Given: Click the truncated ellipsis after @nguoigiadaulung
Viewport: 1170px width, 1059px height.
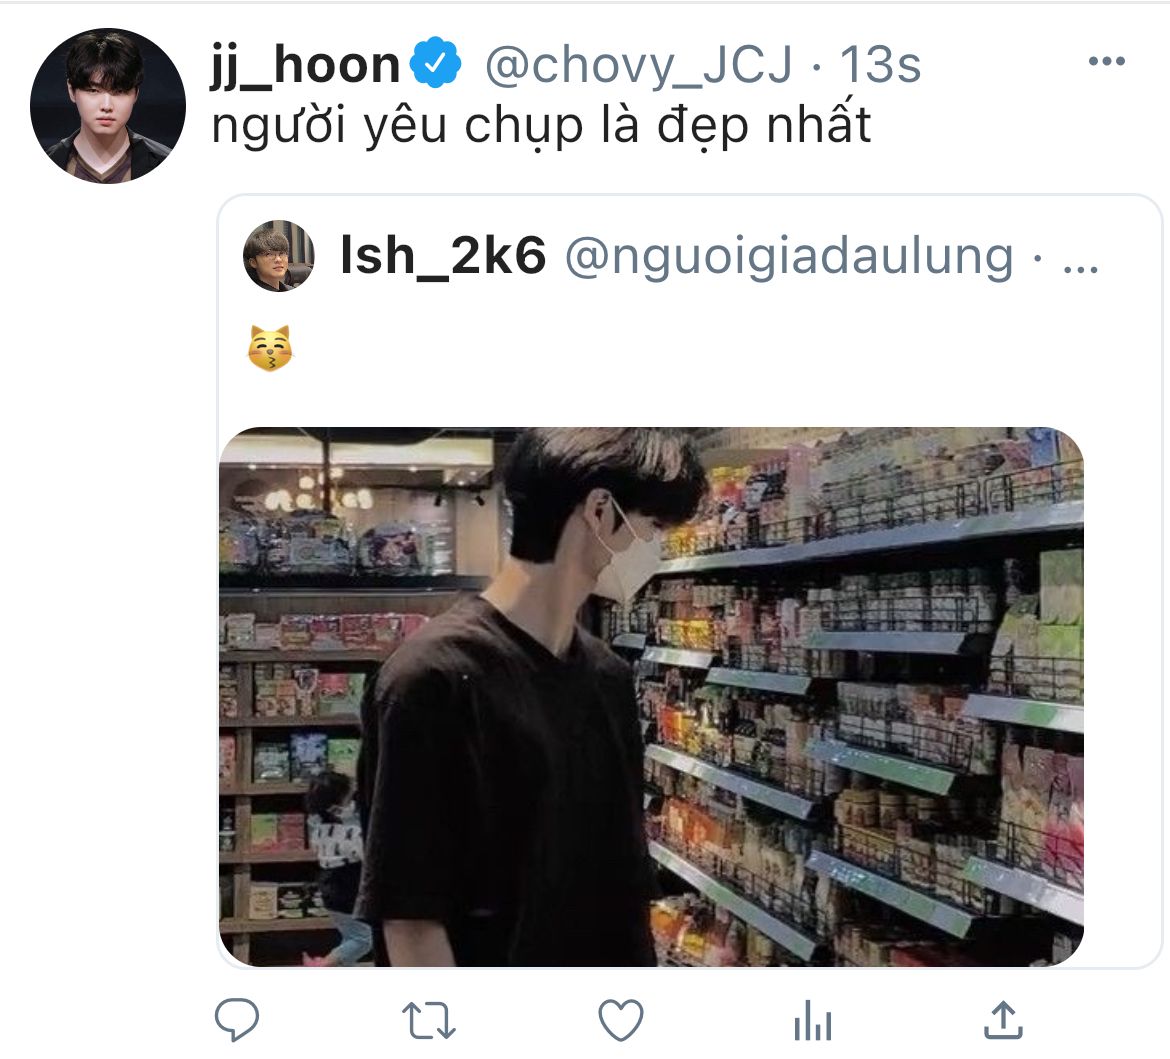Looking at the screenshot, I should [1080, 267].
